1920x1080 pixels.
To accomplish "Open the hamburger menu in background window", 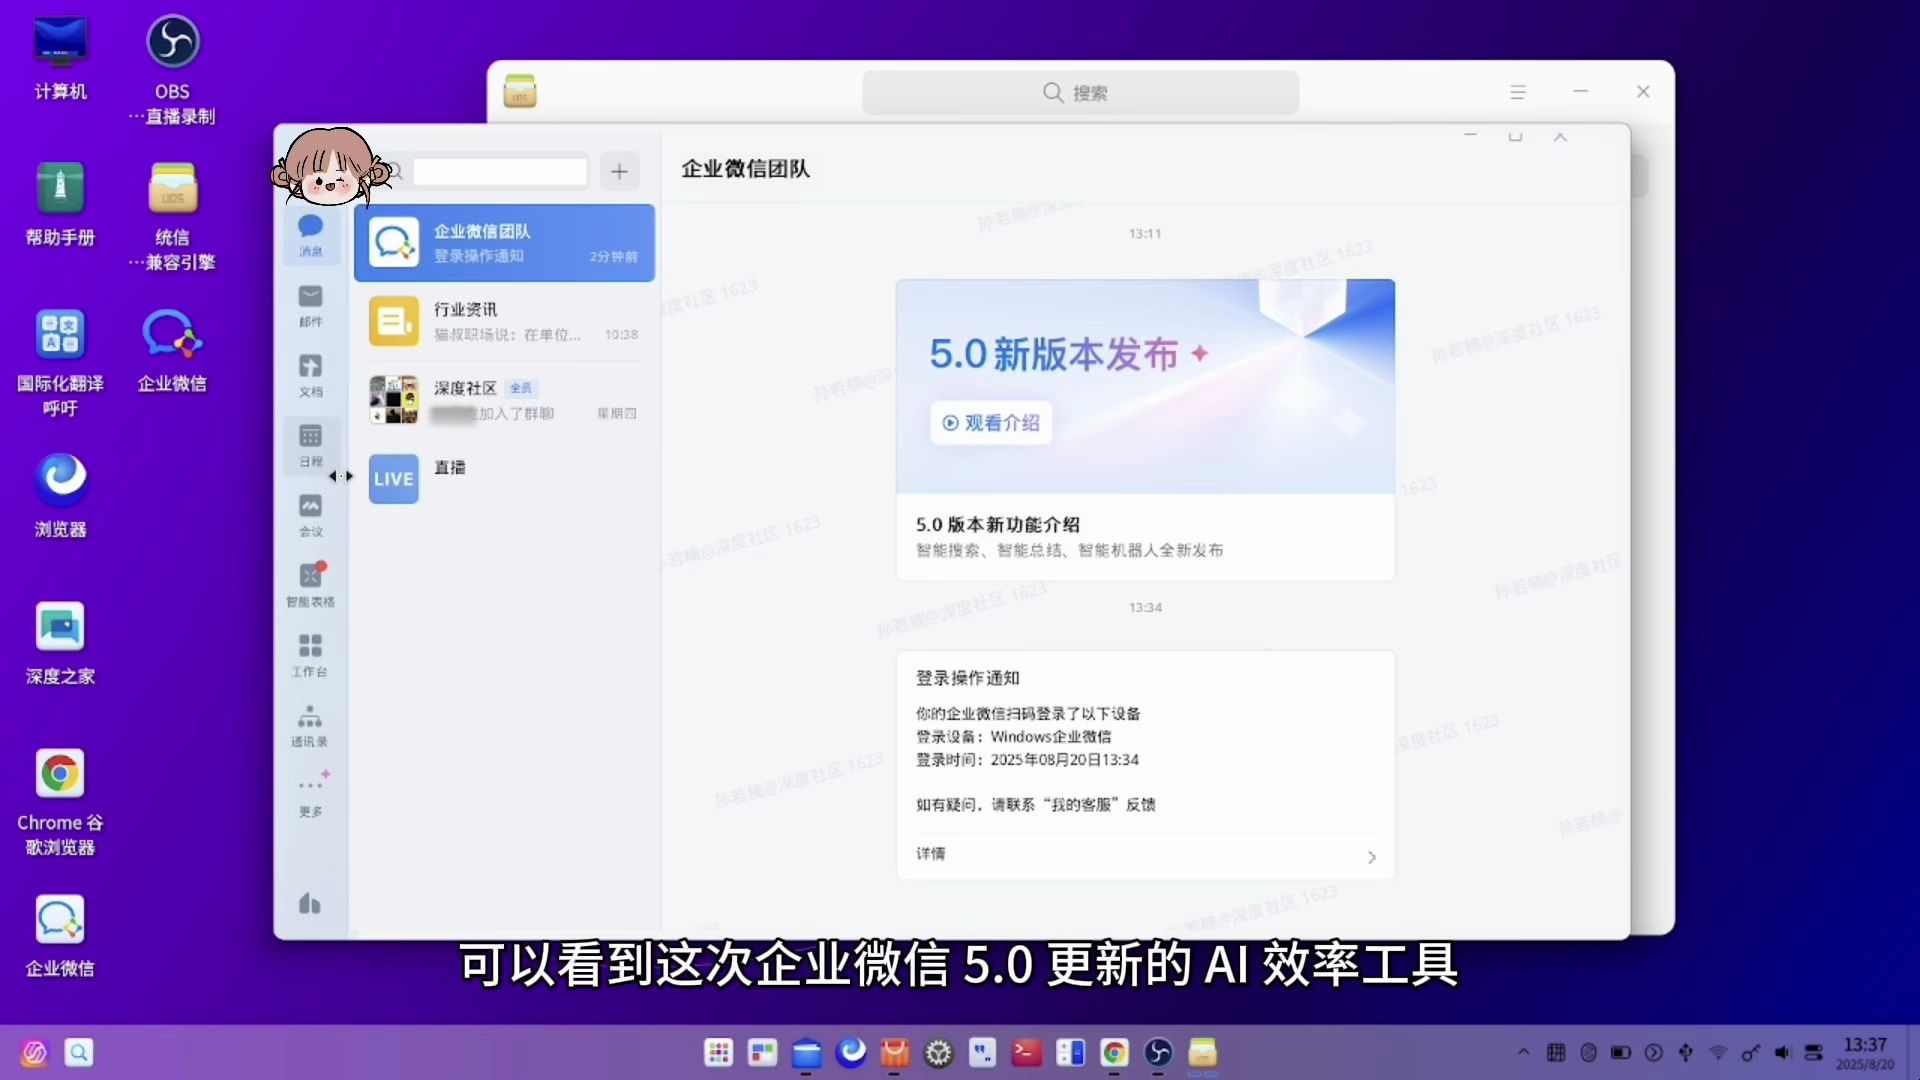I will click(x=1517, y=92).
